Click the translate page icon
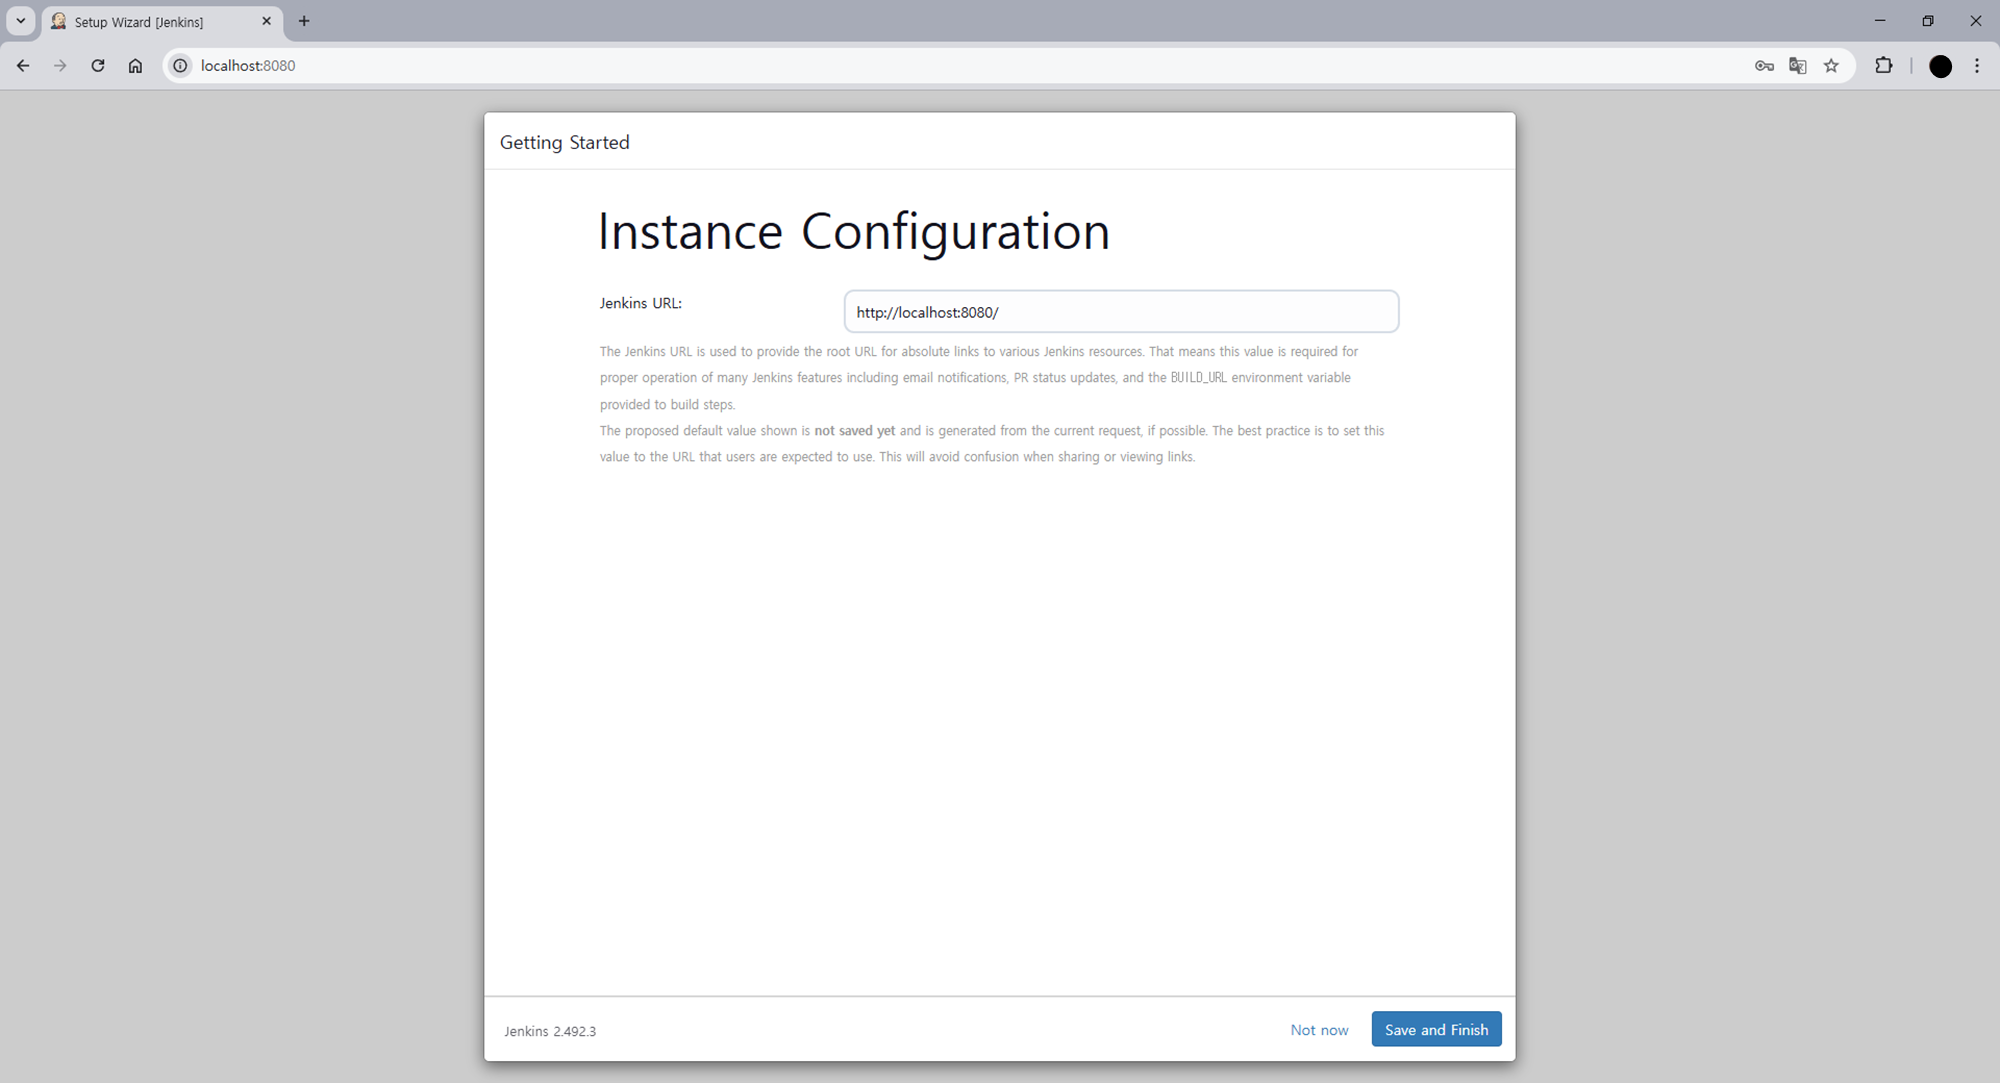 [x=1798, y=66]
